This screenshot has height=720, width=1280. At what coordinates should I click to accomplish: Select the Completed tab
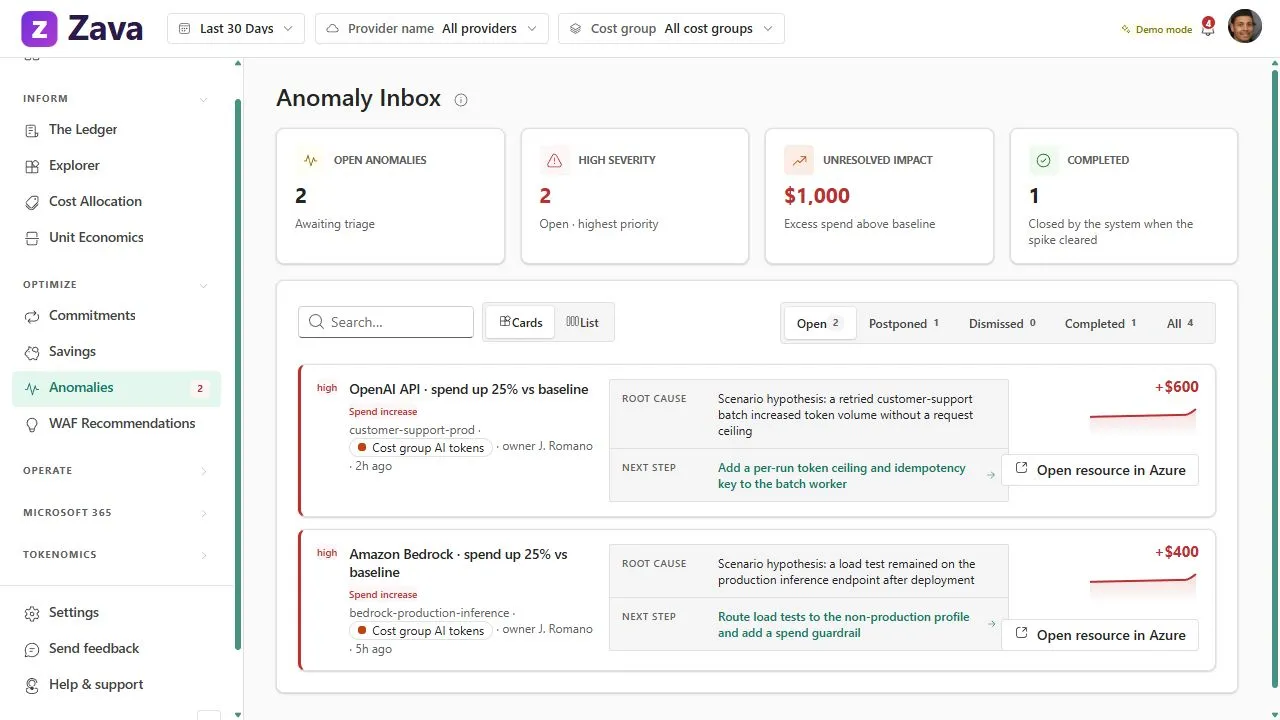coord(1100,323)
